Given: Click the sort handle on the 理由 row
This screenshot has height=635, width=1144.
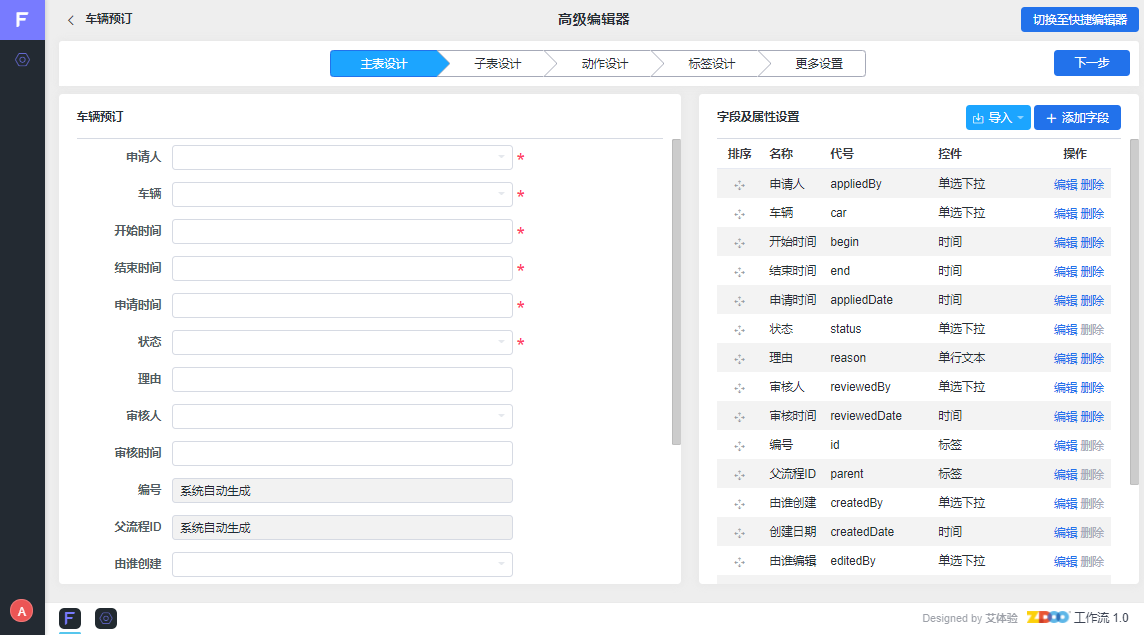Looking at the screenshot, I should (739, 359).
